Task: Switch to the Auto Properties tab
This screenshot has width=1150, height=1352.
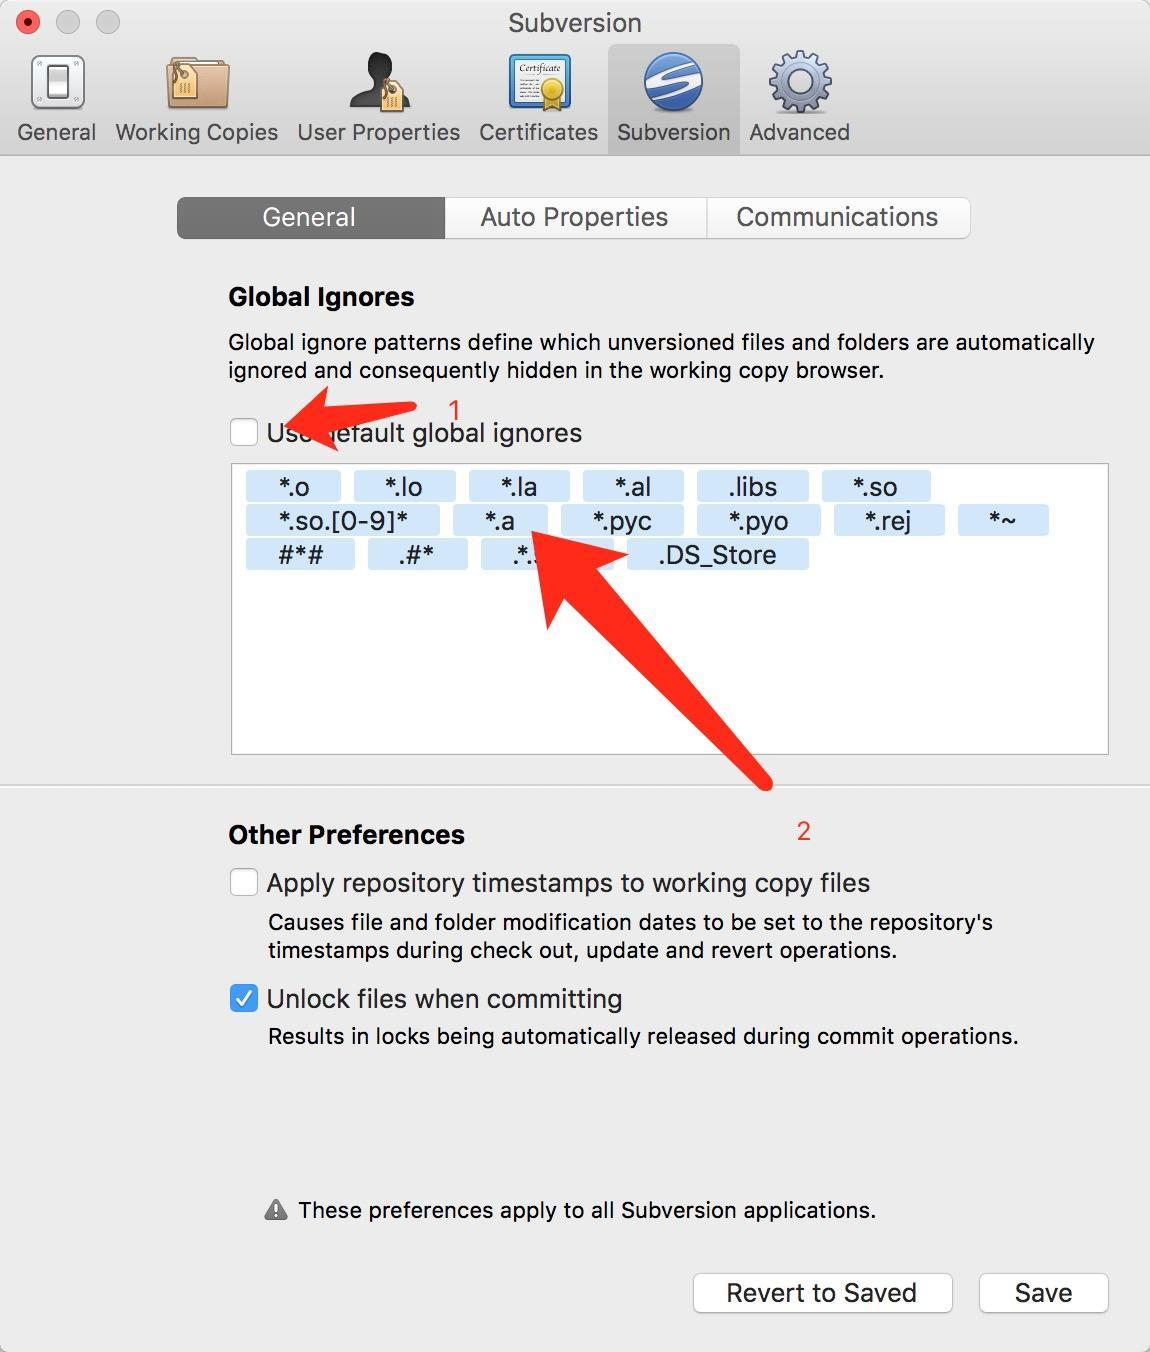Action: [x=575, y=217]
